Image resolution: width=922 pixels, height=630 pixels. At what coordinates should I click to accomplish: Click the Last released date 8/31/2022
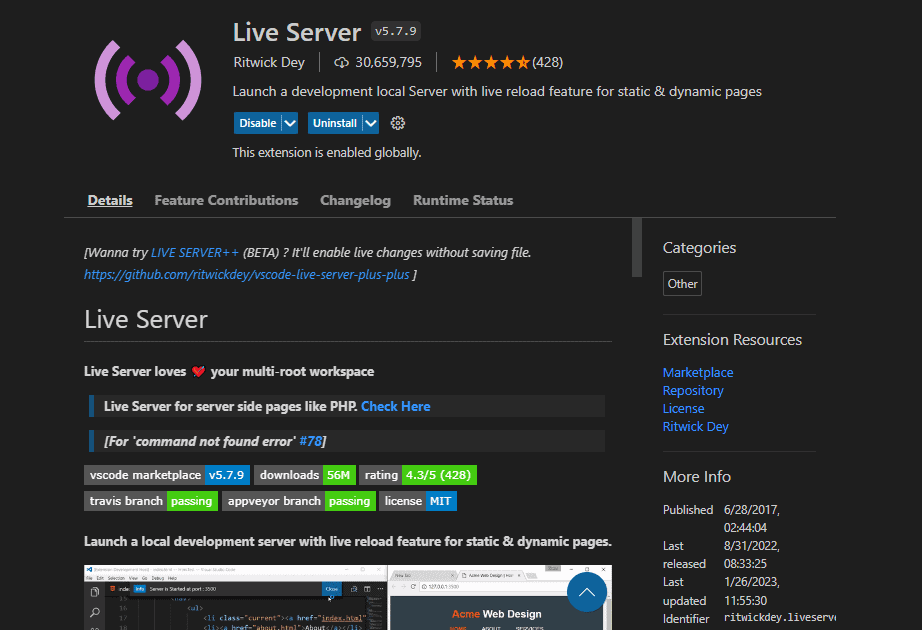point(752,546)
